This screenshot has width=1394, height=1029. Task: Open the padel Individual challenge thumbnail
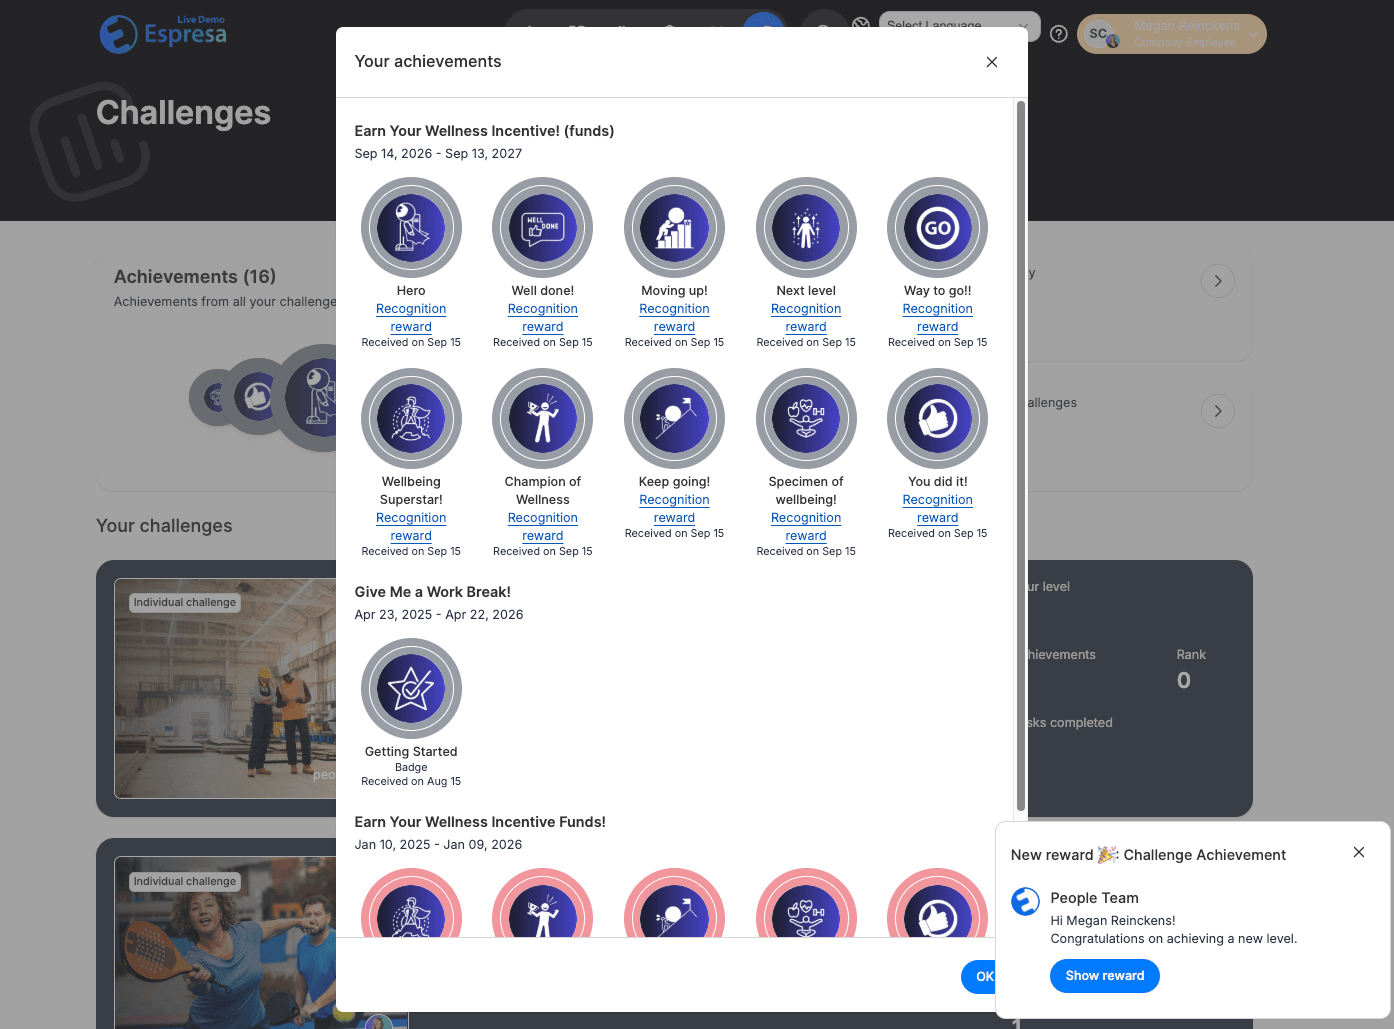tap(225, 942)
